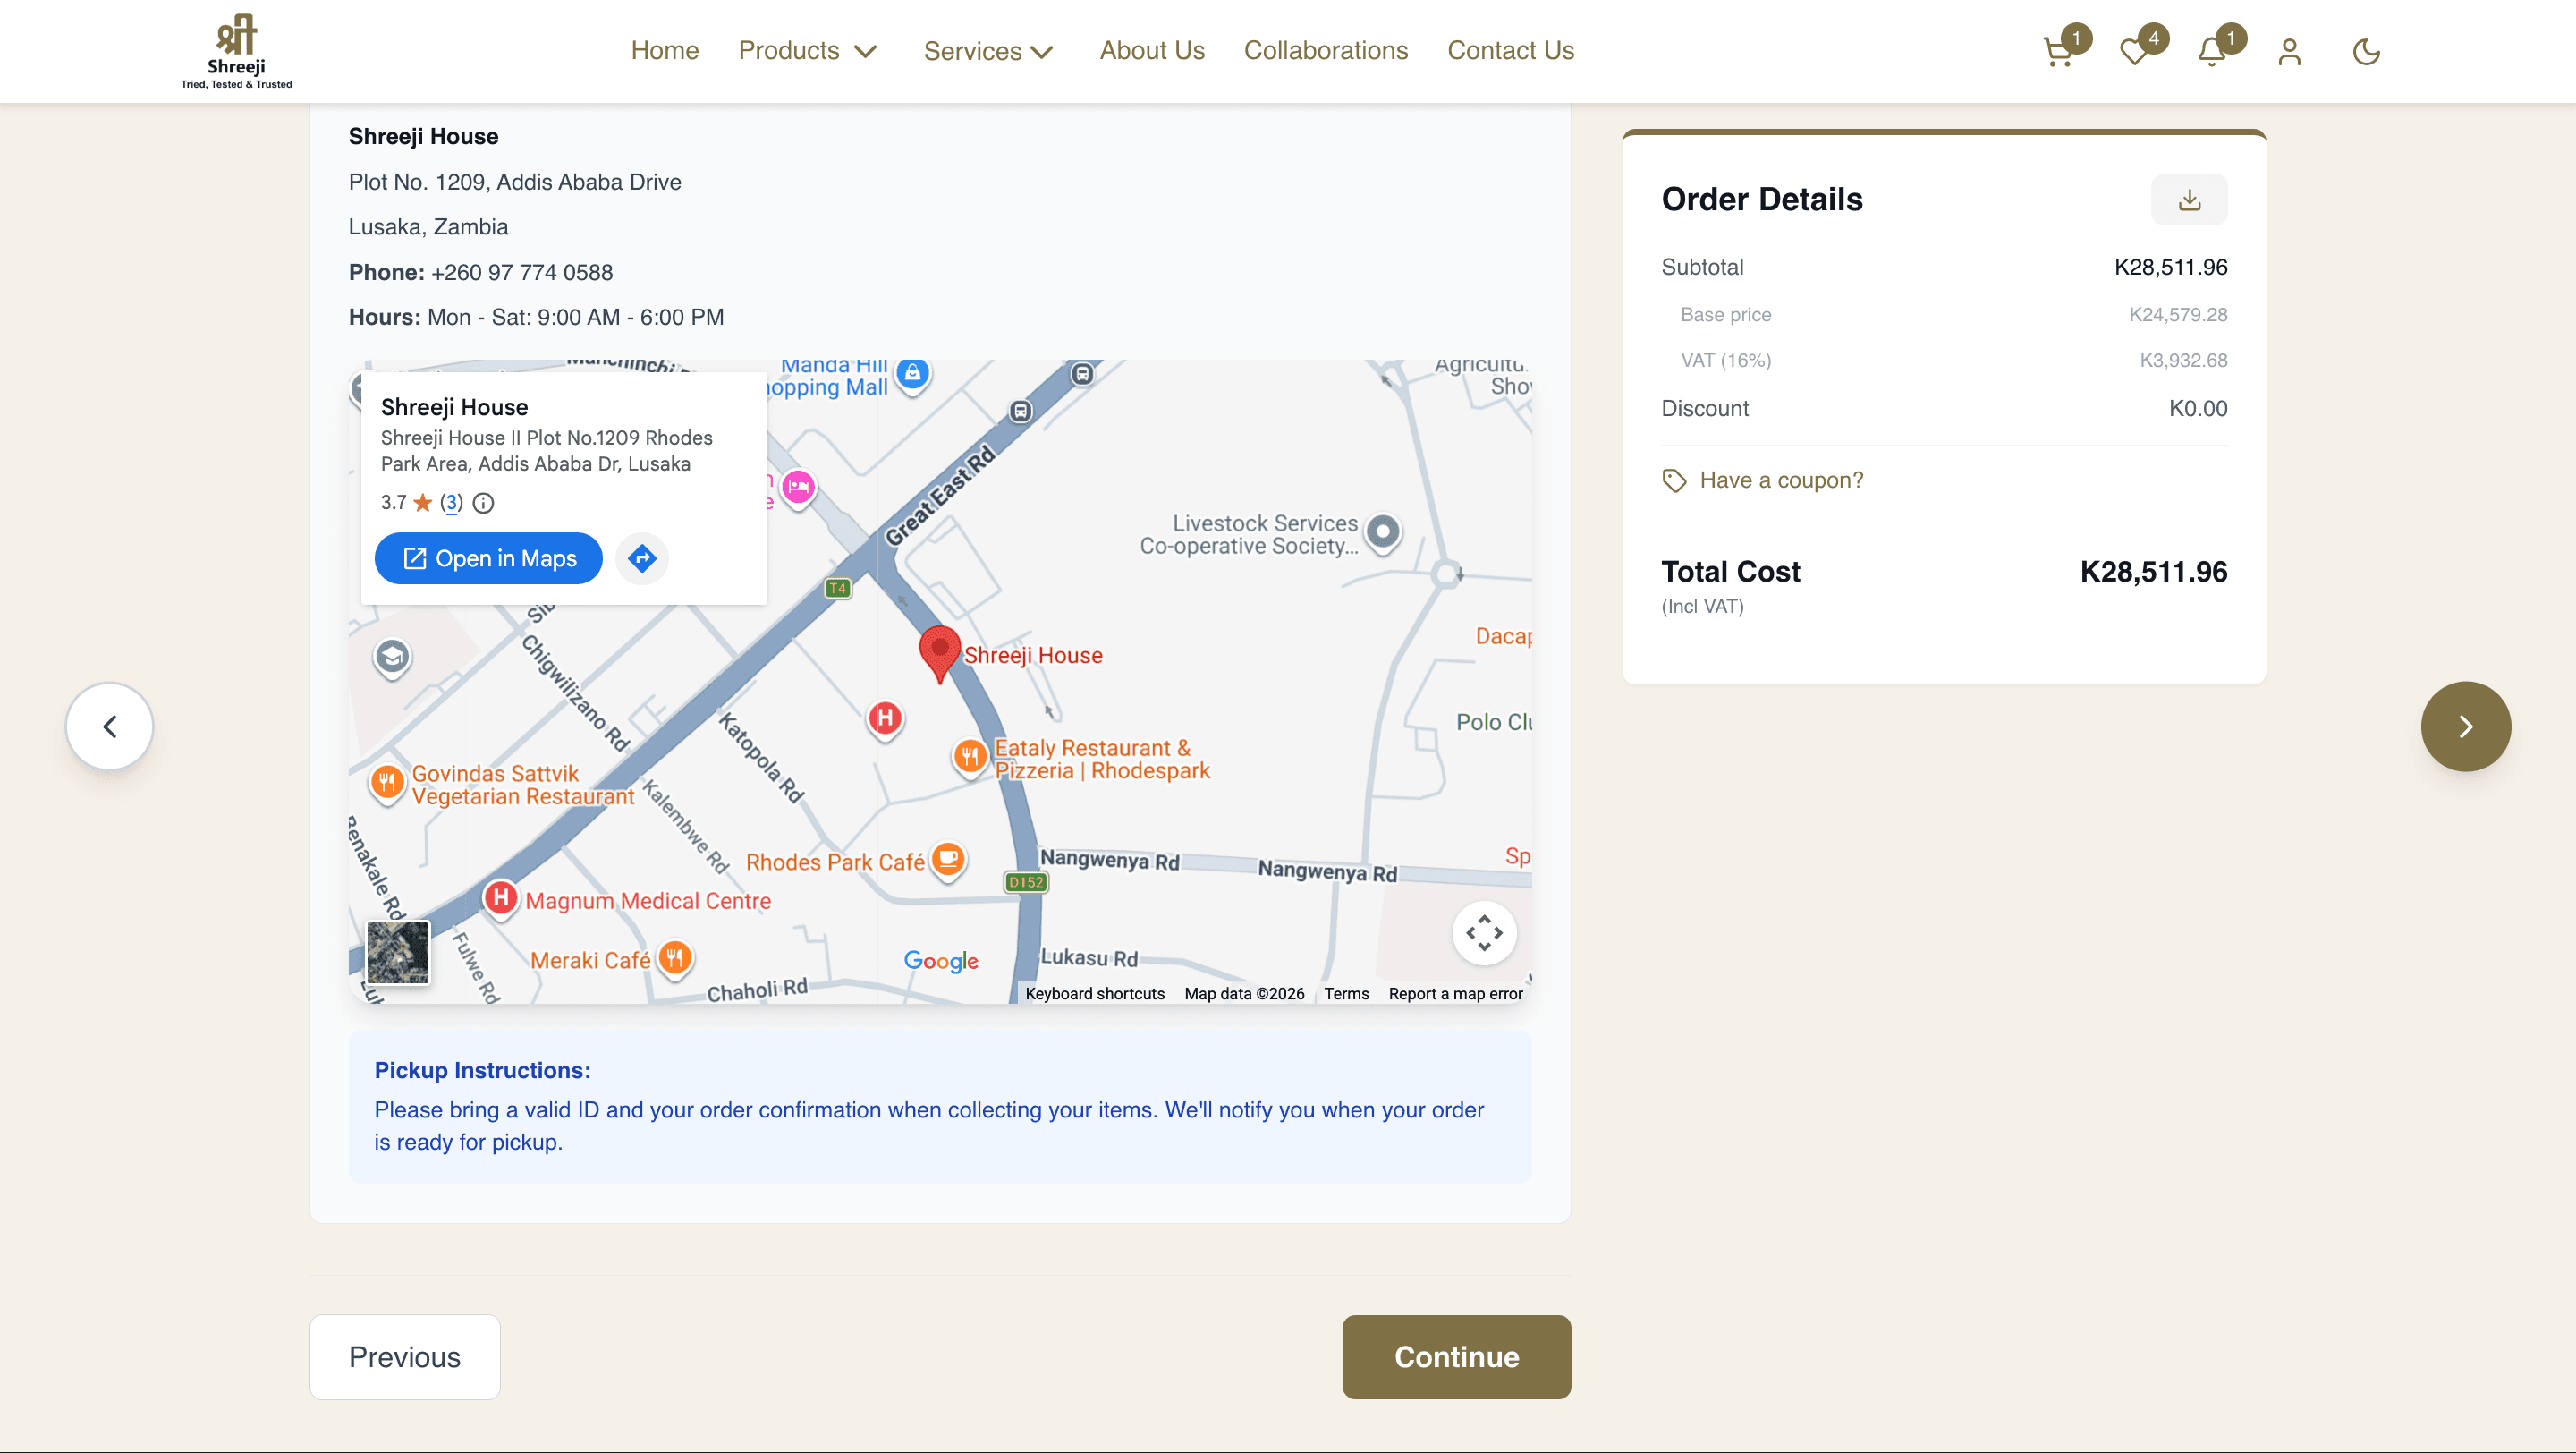The height and width of the screenshot is (1453, 2576).
Task: Go to previous slide arrow
Action: (109, 726)
